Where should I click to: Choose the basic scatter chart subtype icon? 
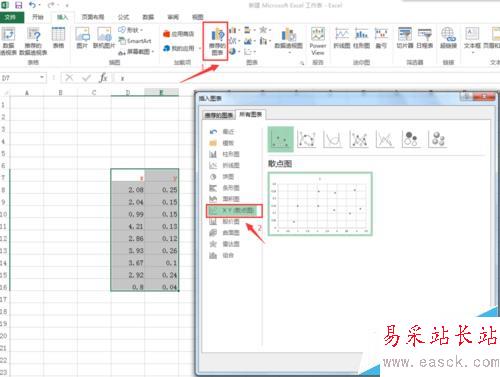281,139
